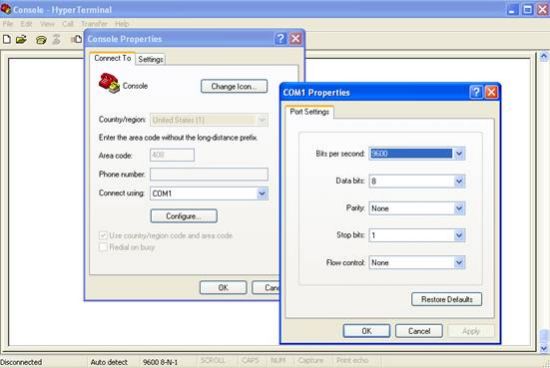Click the help button in COM1 Properties
This screenshot has height=368, width=550.
coord(476,92)
